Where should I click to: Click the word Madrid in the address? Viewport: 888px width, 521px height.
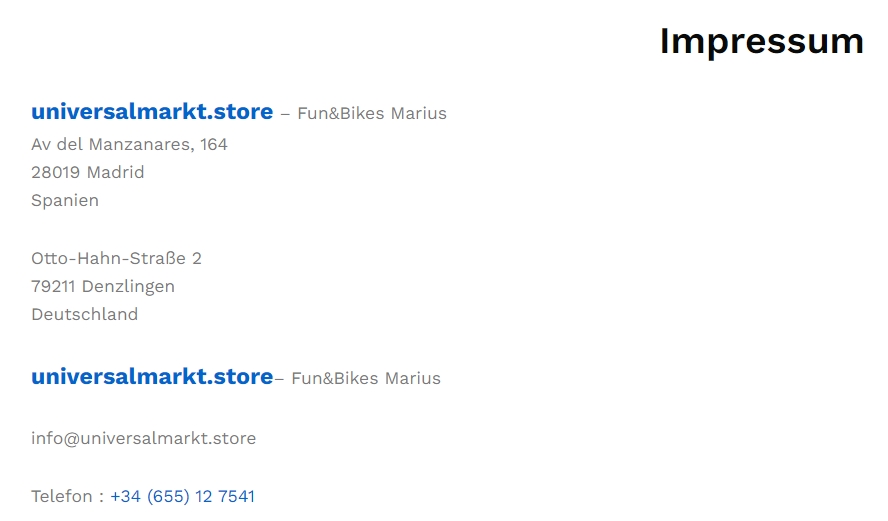point(116,172)
